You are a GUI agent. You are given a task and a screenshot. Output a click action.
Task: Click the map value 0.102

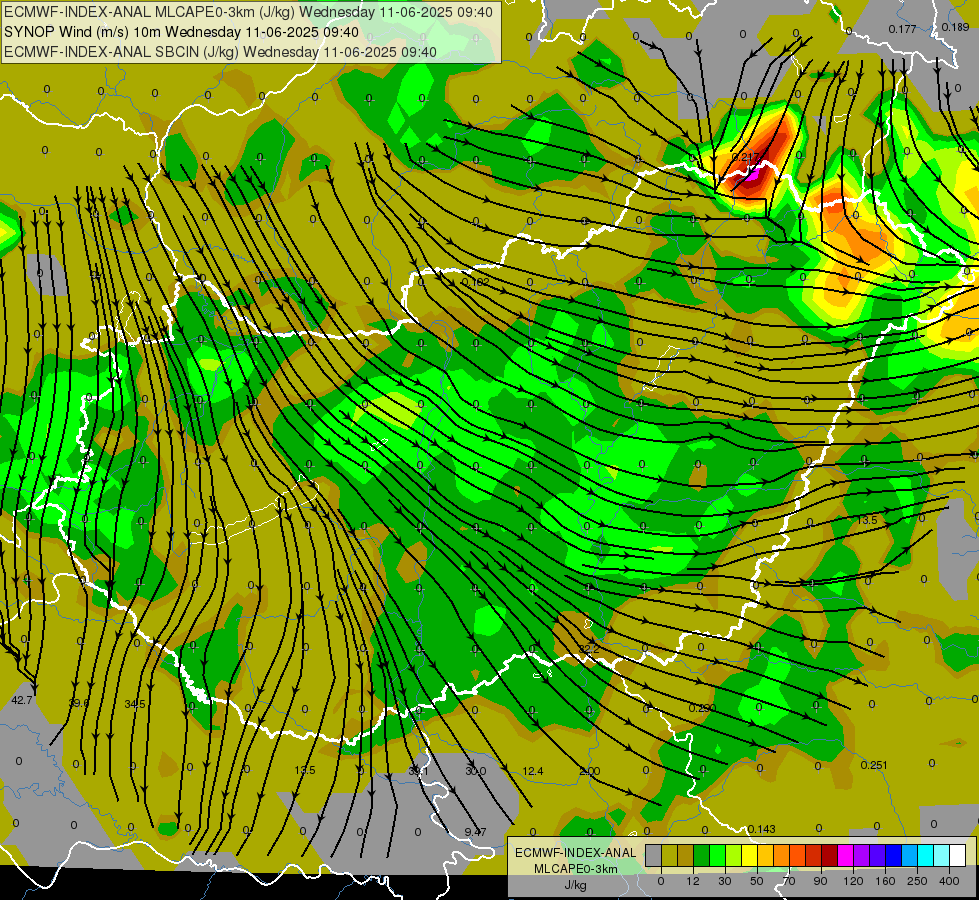(475, 282)
